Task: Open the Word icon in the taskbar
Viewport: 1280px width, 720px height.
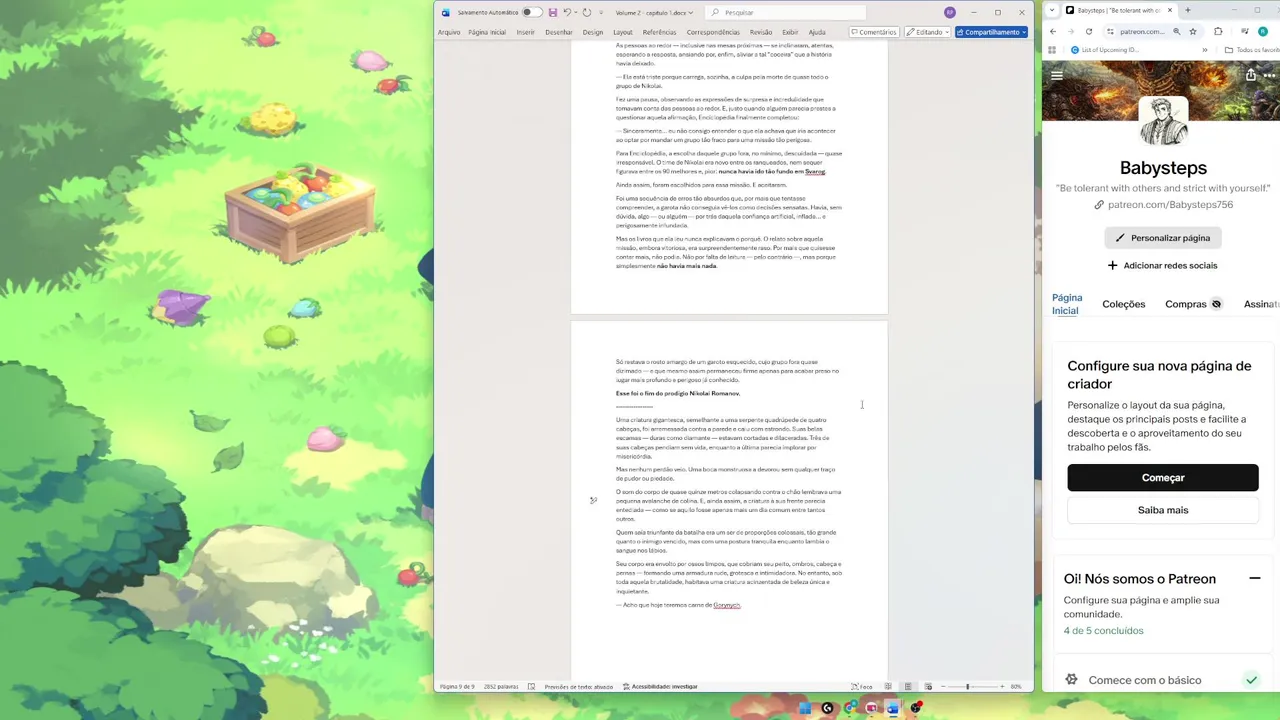Action: (x=892, y=708)
